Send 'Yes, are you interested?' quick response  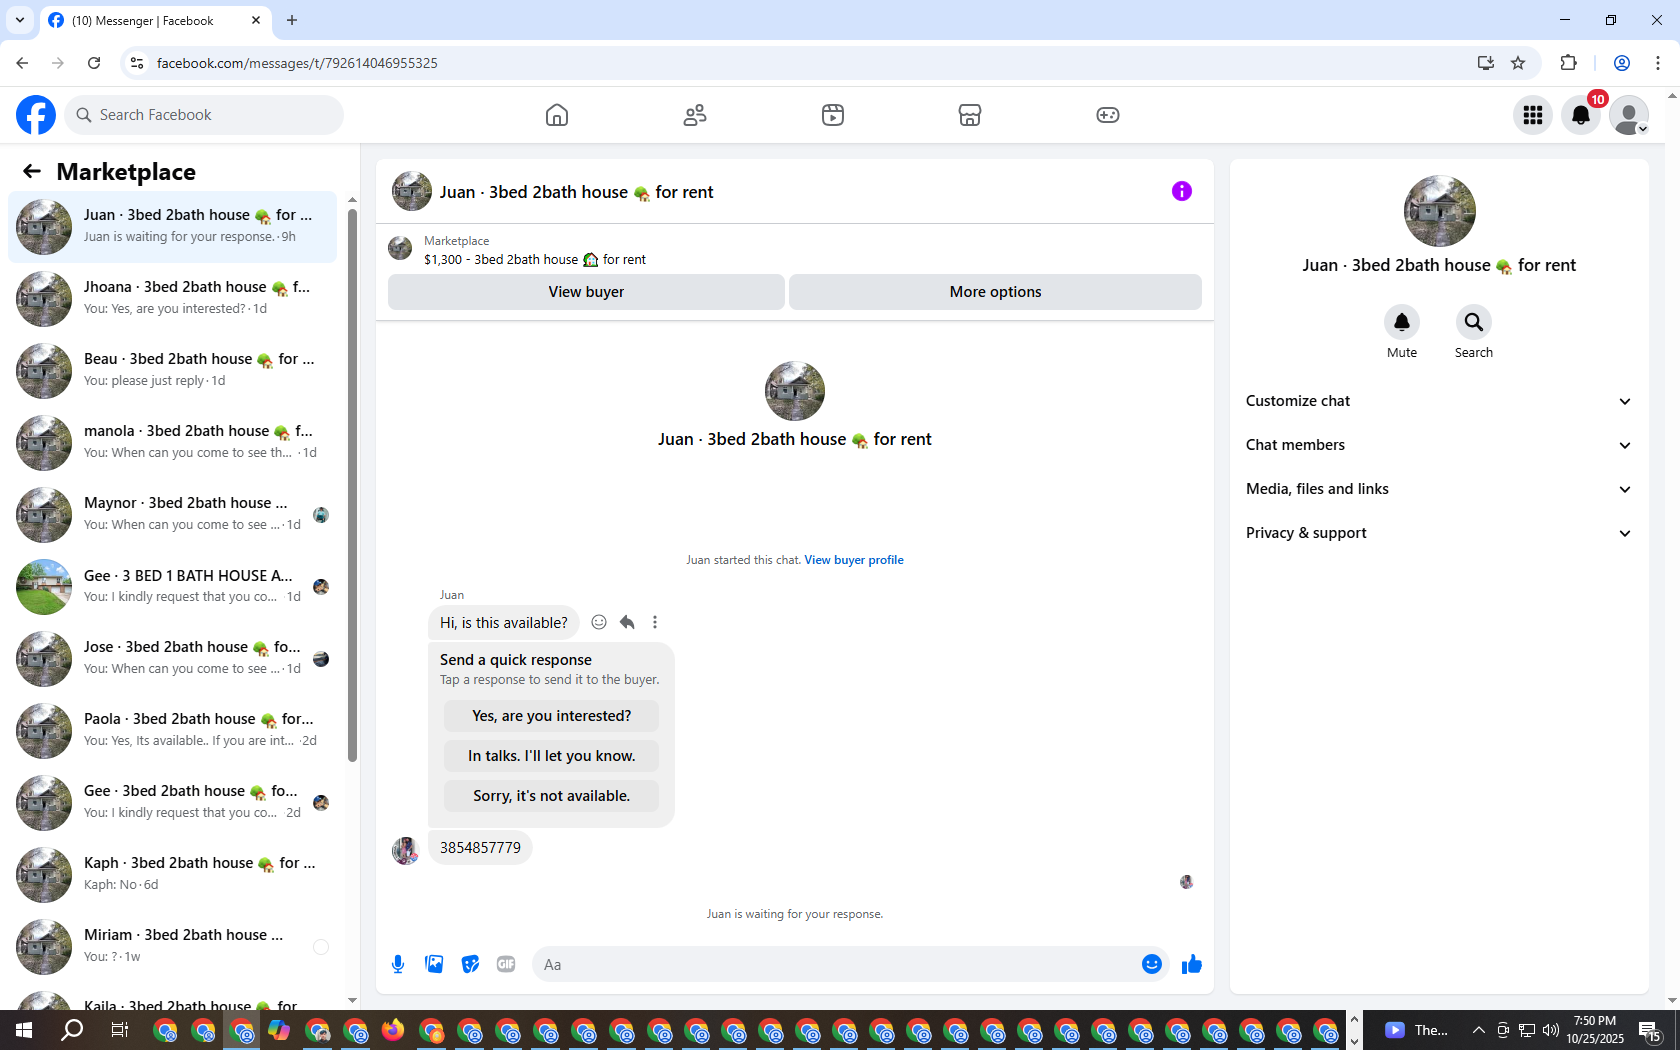(551, 716)
